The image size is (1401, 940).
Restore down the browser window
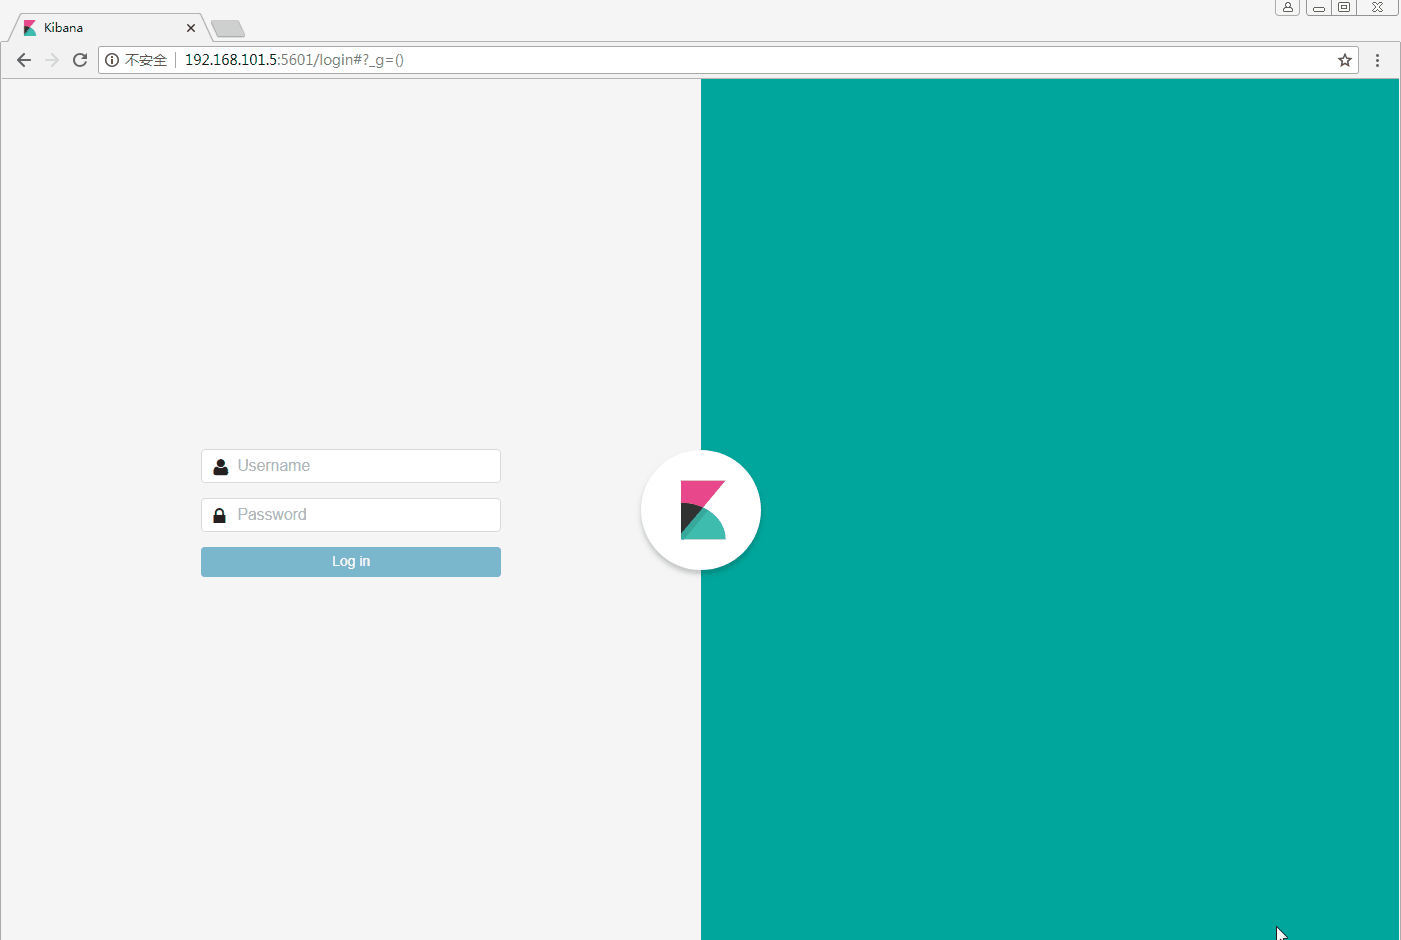[1344, 7]
